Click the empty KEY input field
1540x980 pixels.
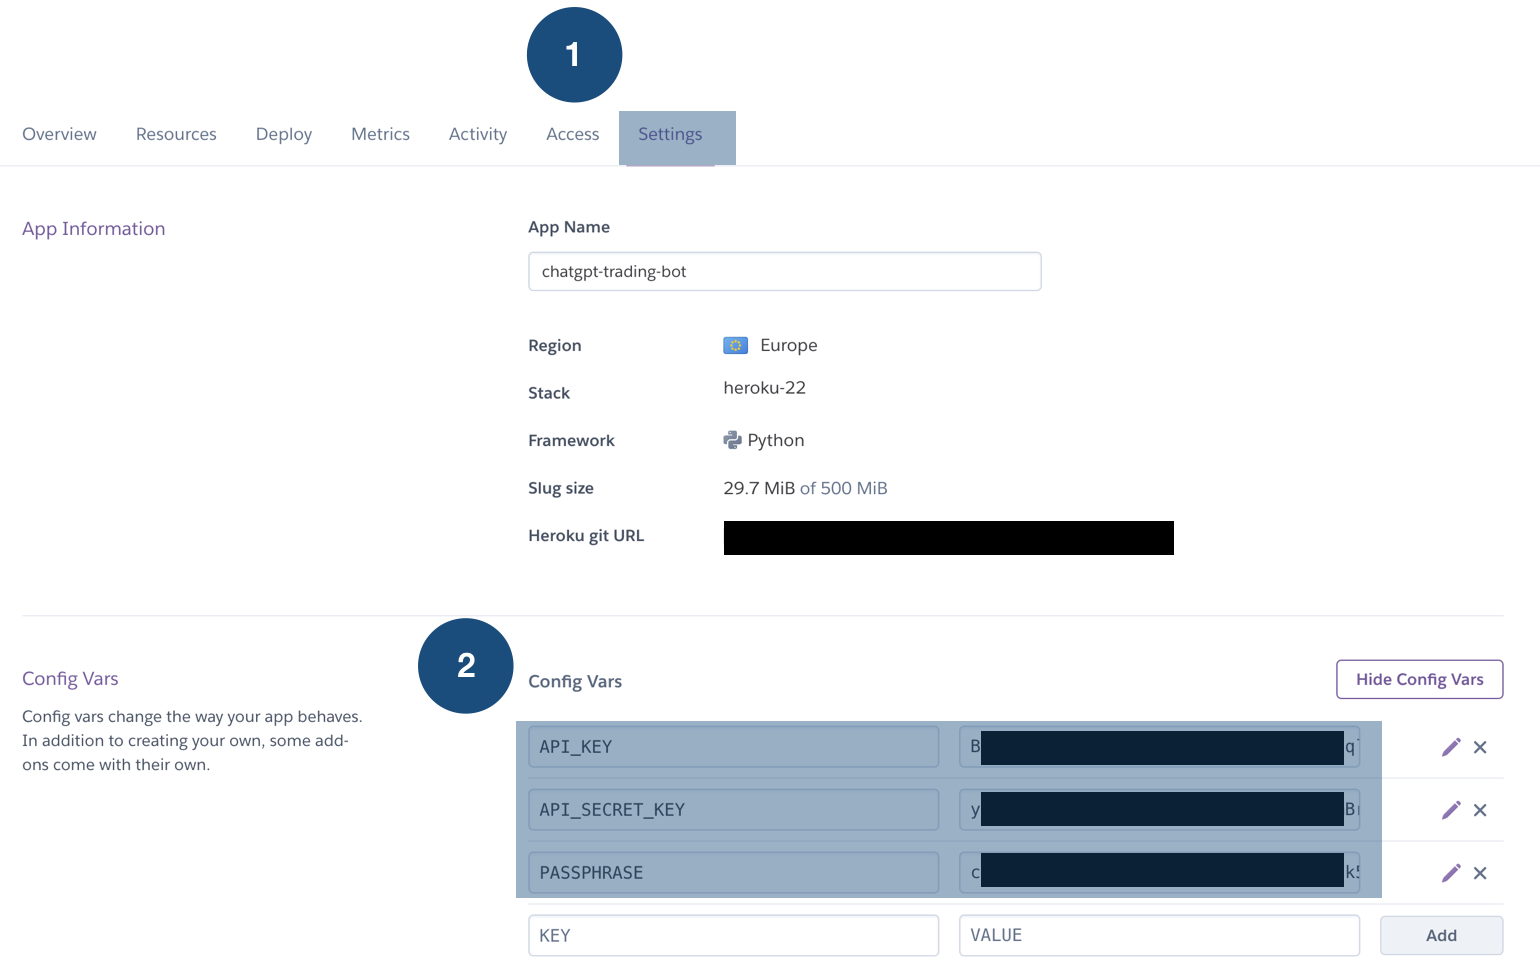(733, 935)
